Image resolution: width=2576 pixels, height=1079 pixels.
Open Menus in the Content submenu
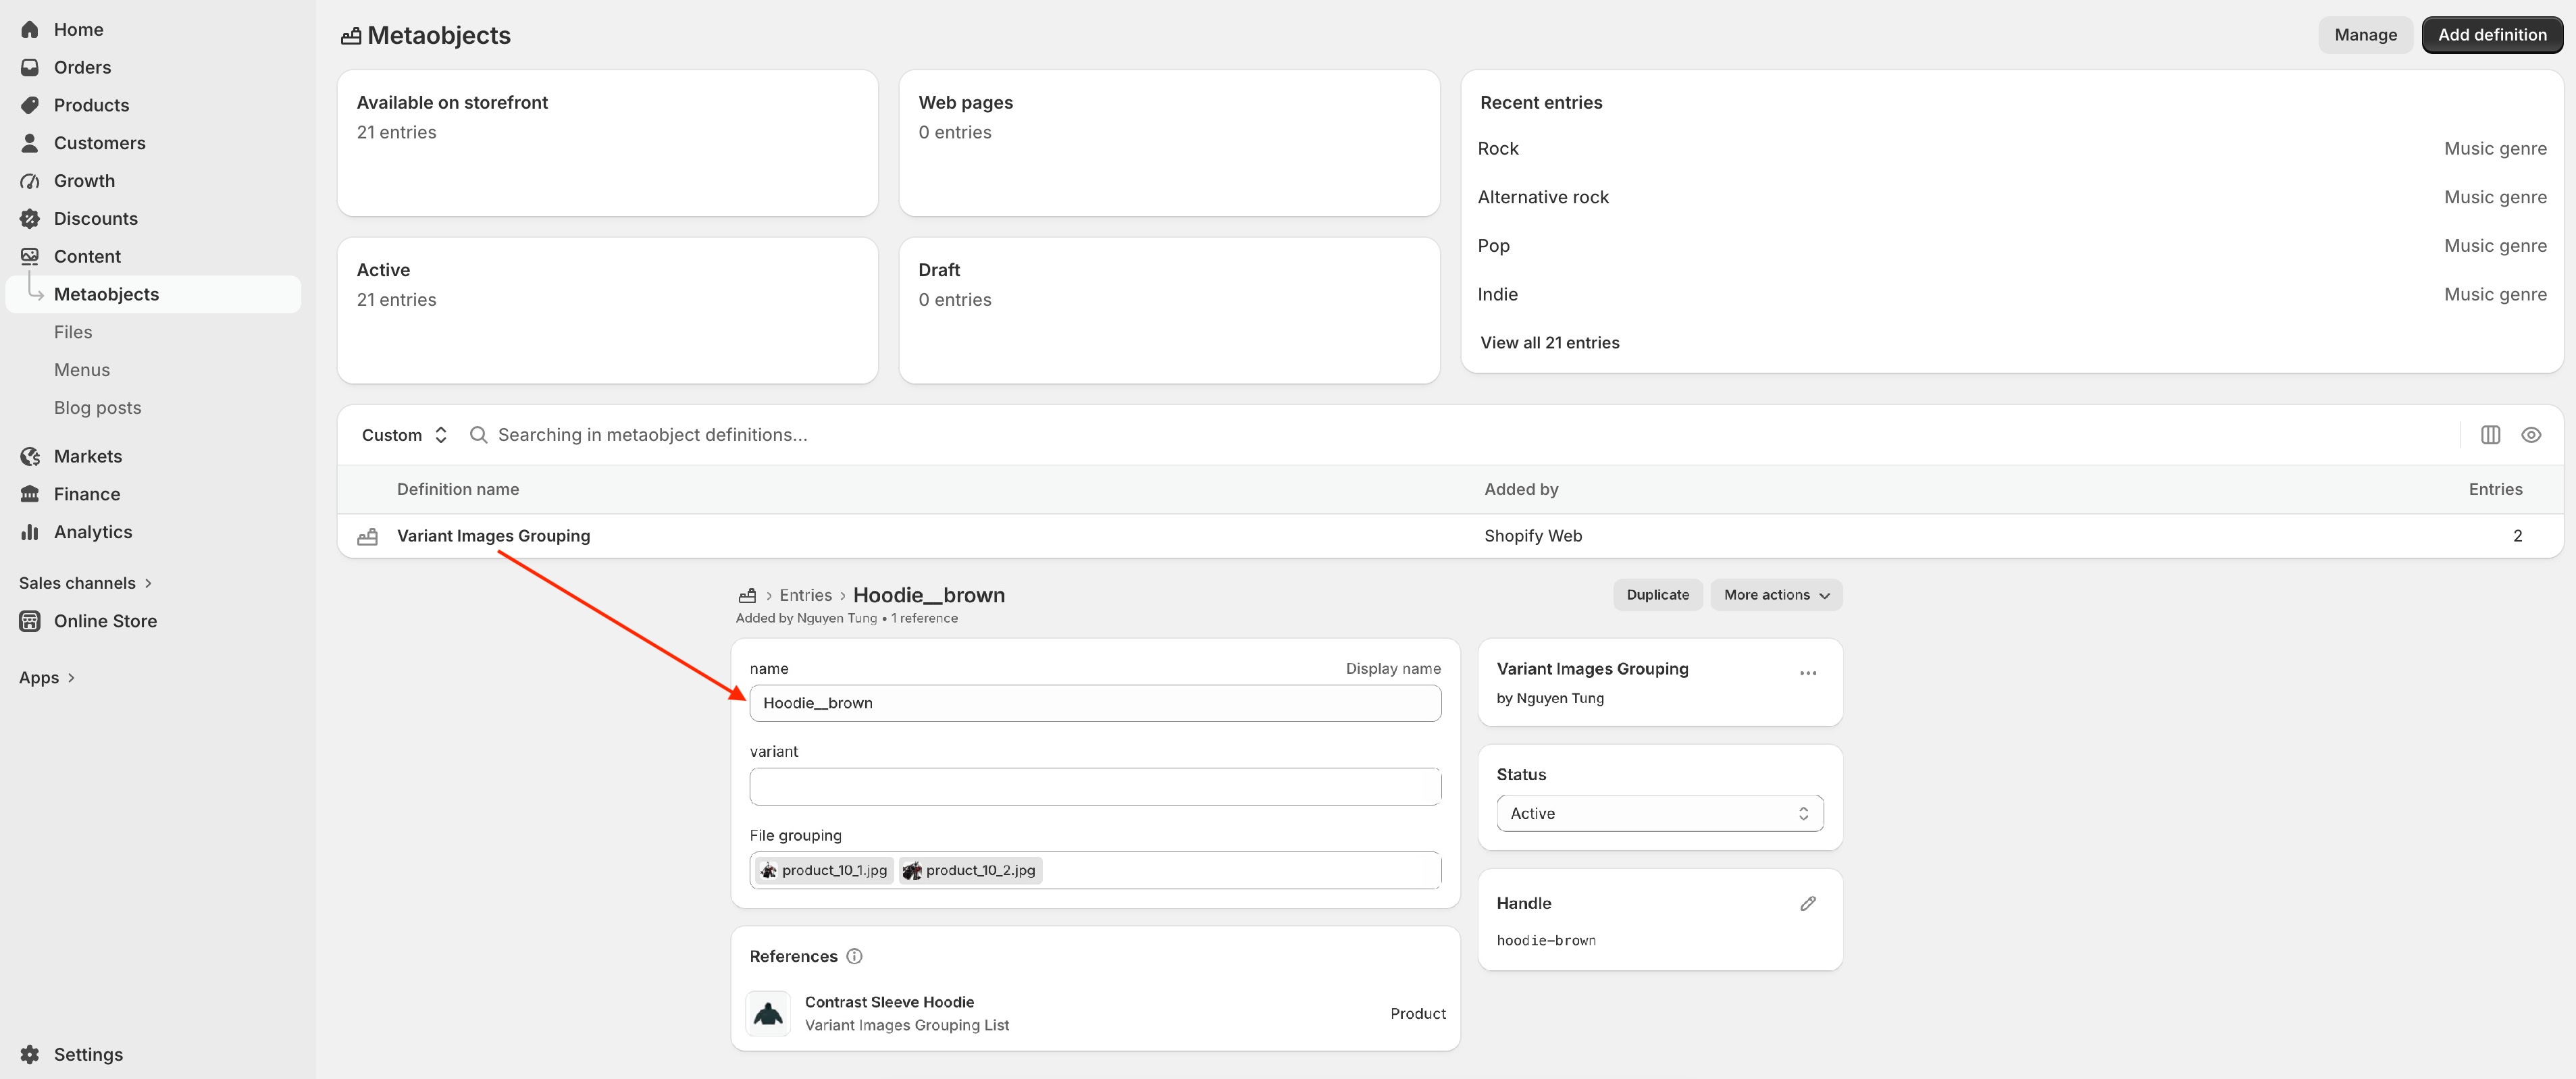pyautogui.click(x=82, y=370)
